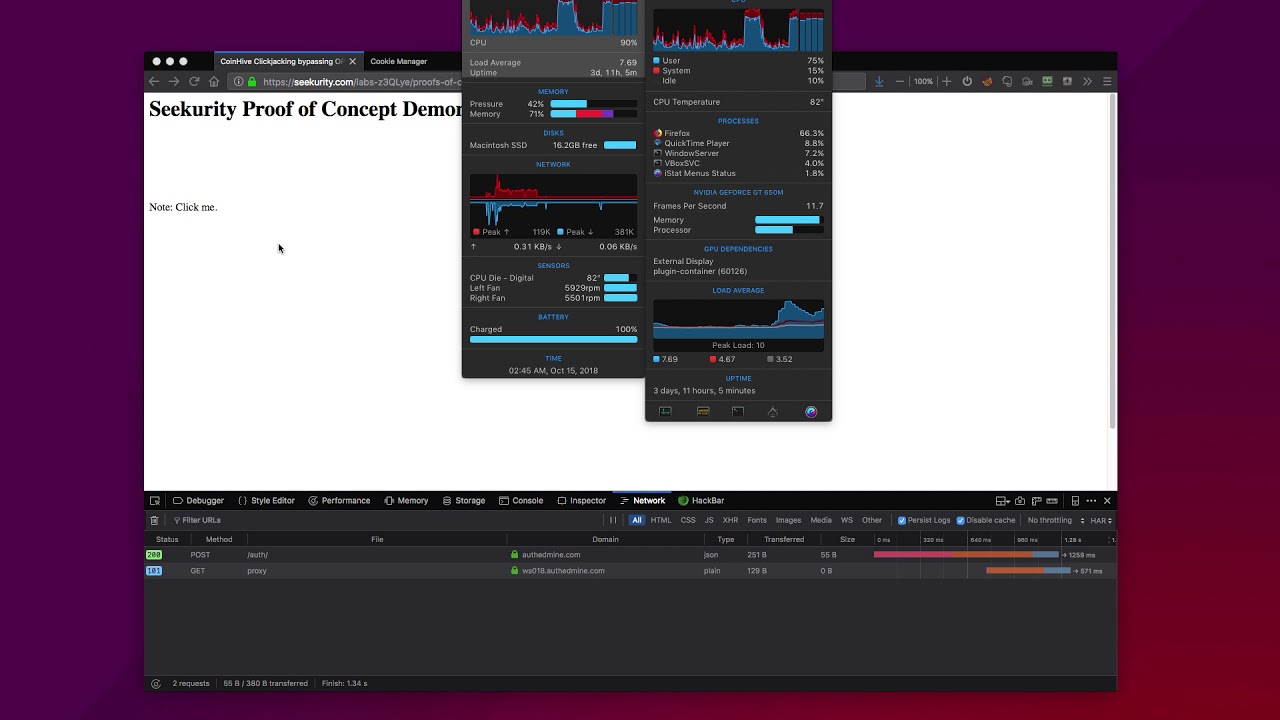Select the GET proxy request row
This screenshot has width=1280, height=720.
[x=630, y=570]
